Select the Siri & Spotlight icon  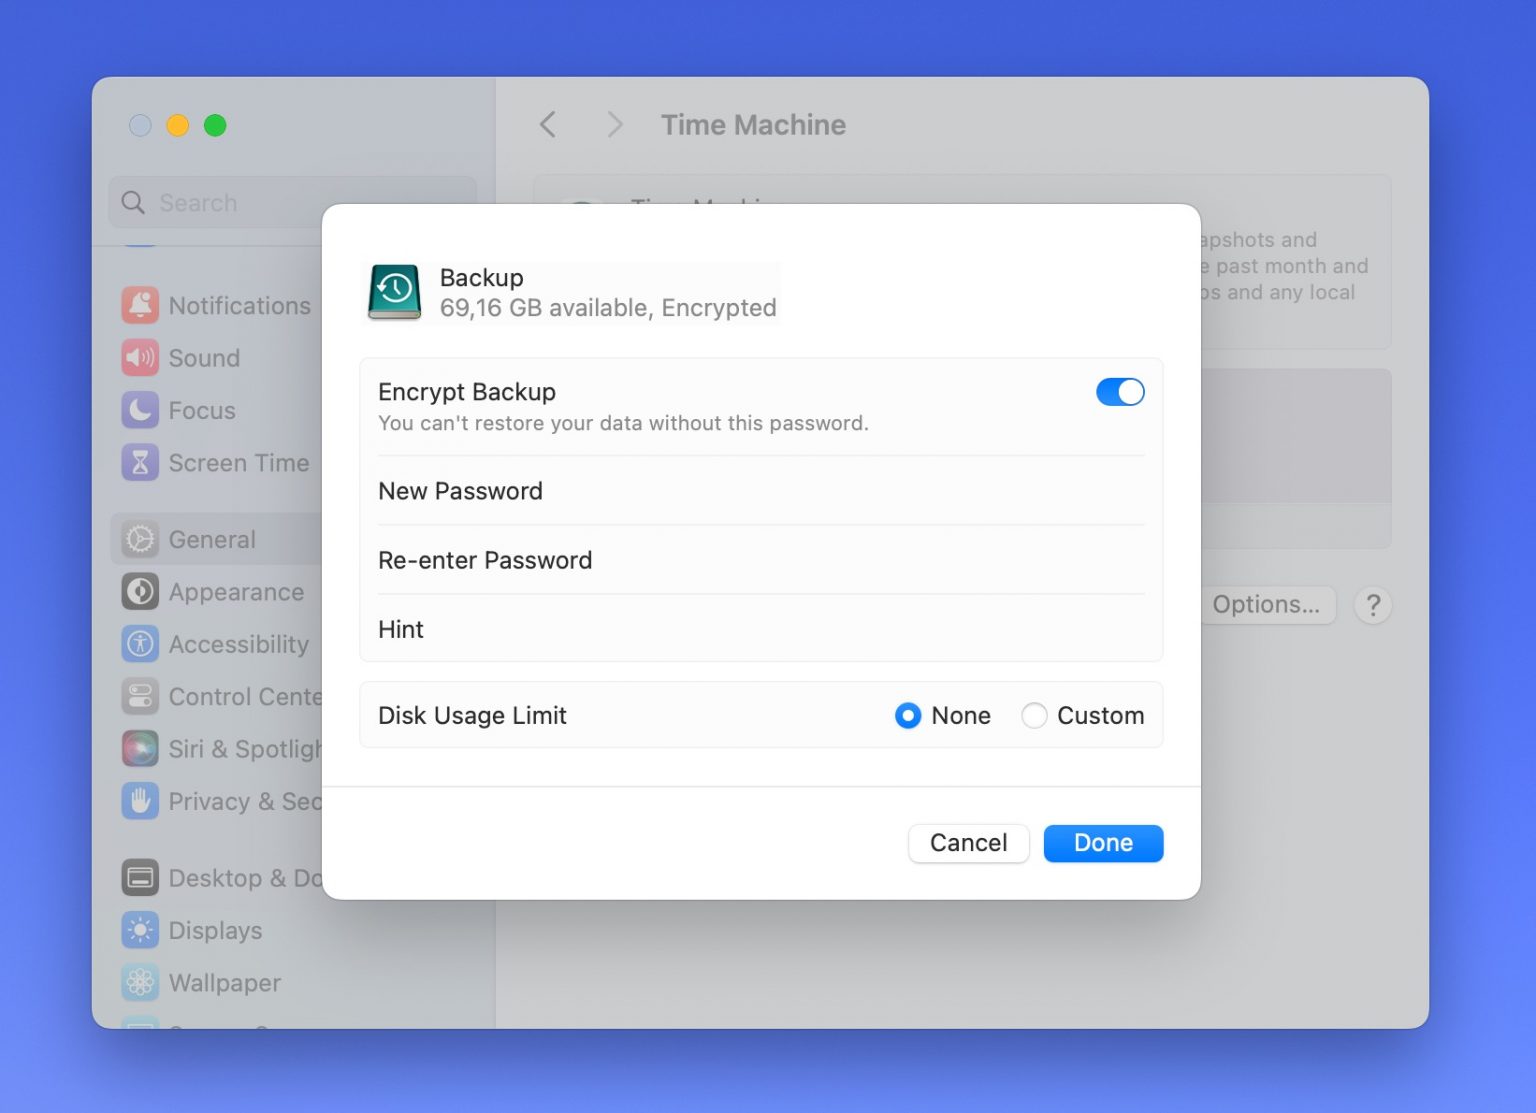pyautogui.click(x=140, y=748)
